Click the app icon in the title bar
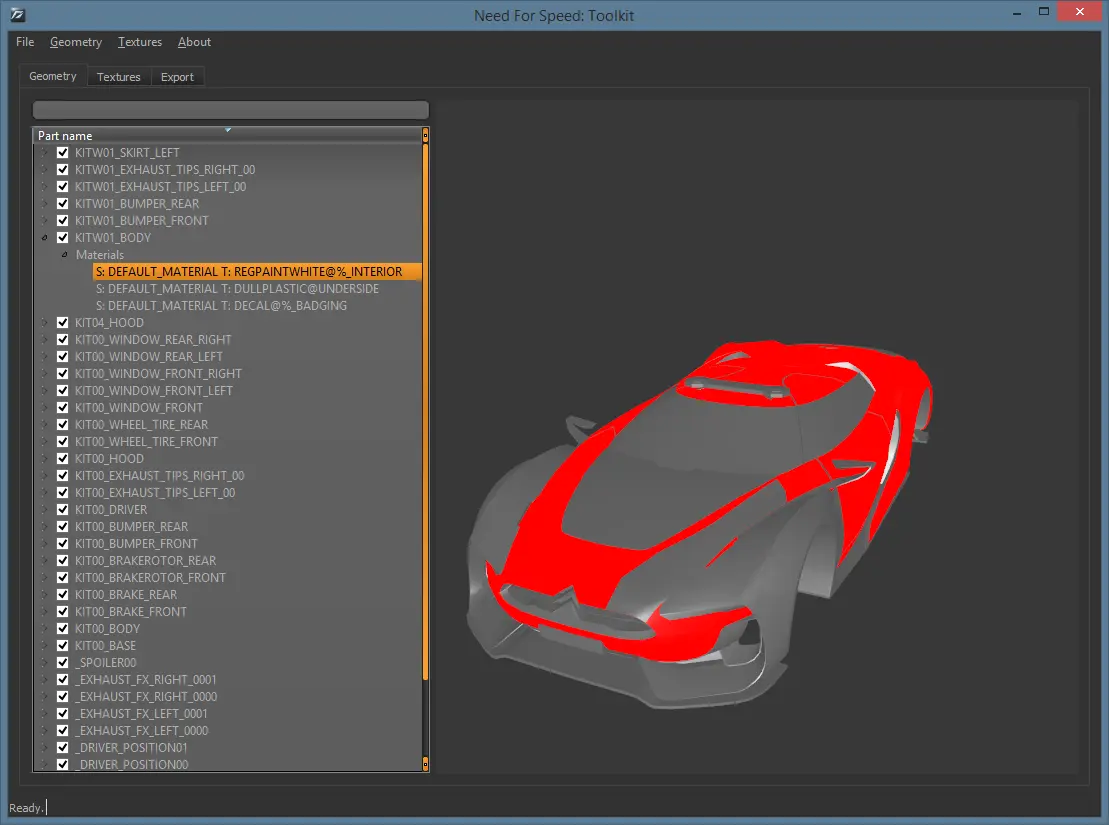Image resolution: width=1109 pixels, height=825 pixels. (17, 14)
